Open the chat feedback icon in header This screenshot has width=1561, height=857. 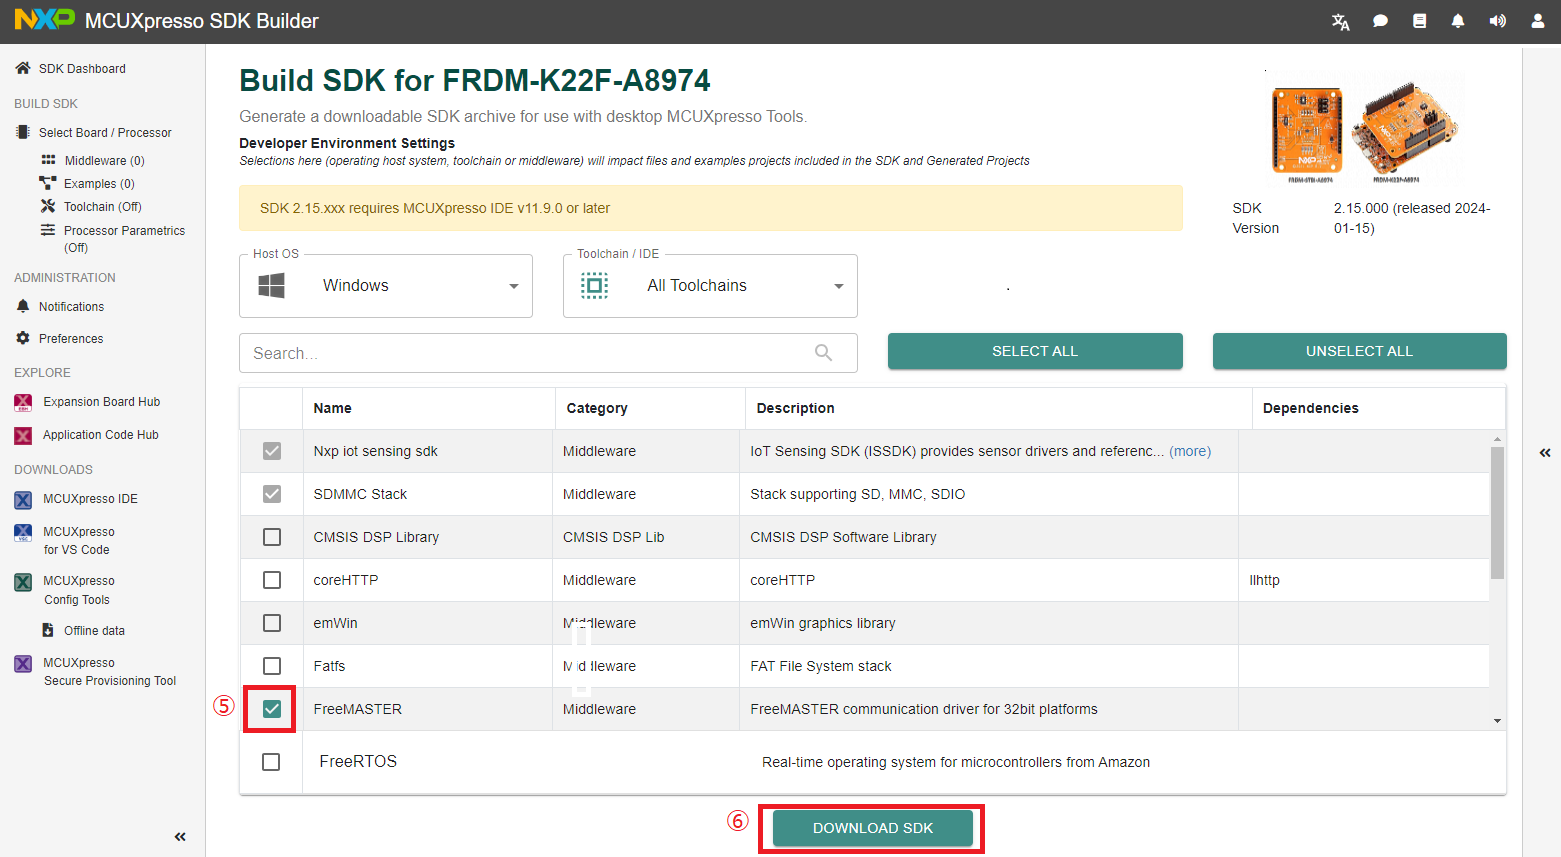[x=1380, y=21]
